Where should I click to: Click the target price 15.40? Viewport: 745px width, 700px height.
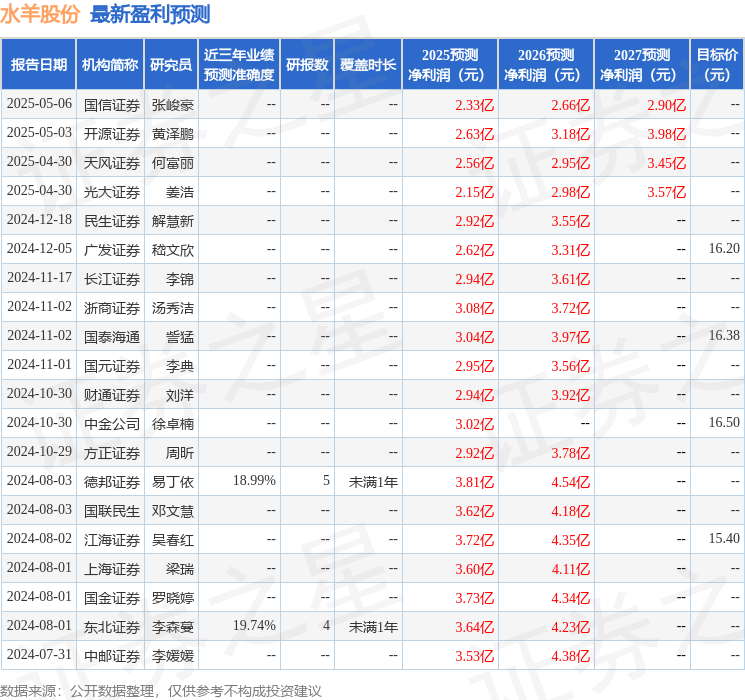(724, 538)
